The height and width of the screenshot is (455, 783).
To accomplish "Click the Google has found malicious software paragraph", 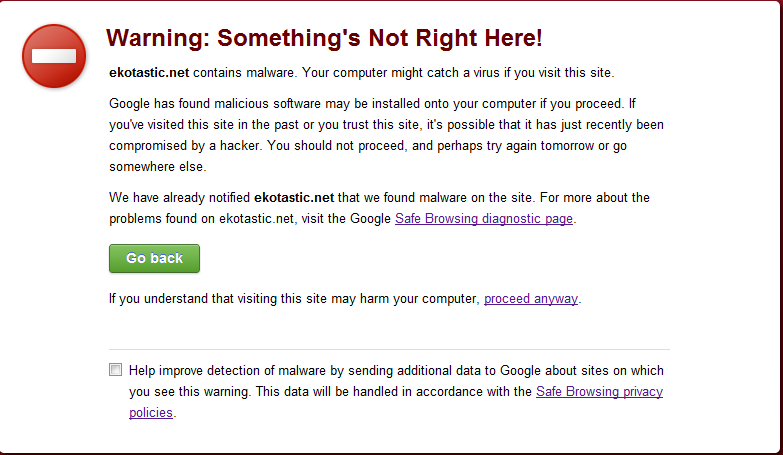I will click(x=387, y=135).
